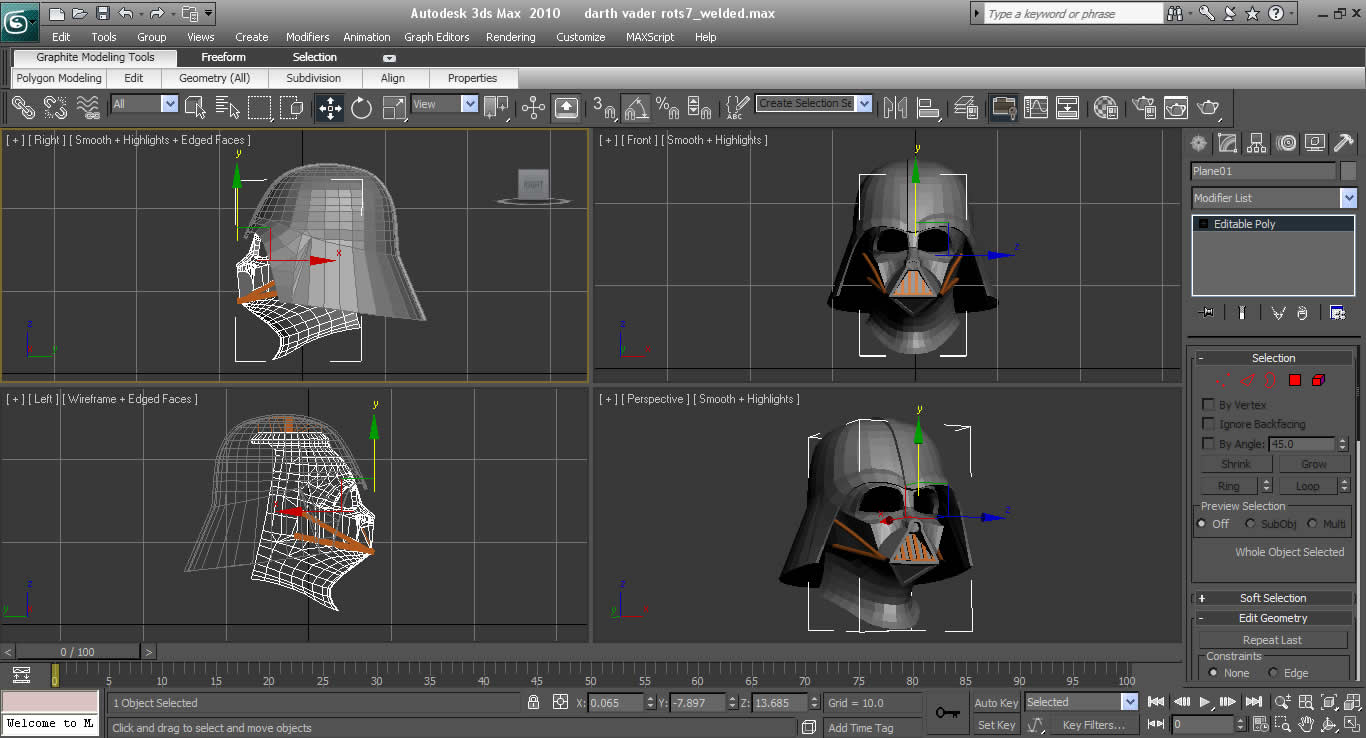Click the Unlink Selection icon

(55, 106)
